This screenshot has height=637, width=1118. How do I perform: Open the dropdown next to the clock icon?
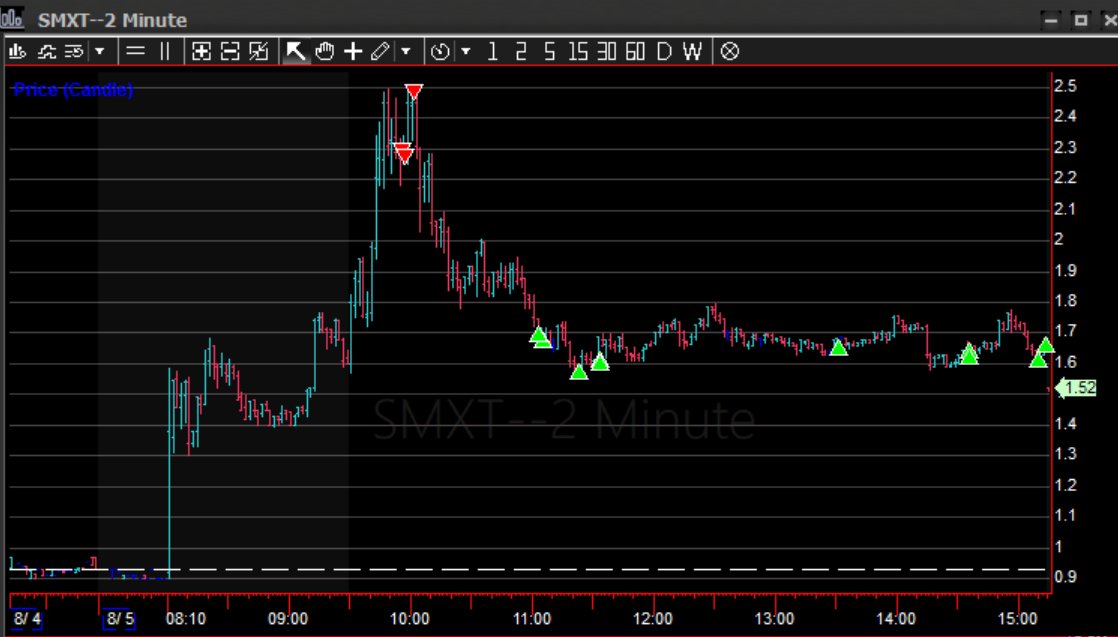click(464, 51)
